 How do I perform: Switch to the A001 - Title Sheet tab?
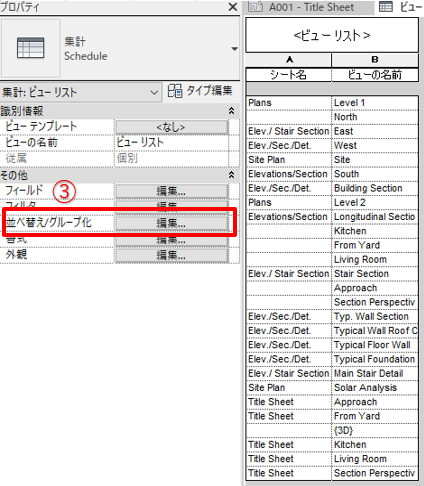(x=309, y=7)
